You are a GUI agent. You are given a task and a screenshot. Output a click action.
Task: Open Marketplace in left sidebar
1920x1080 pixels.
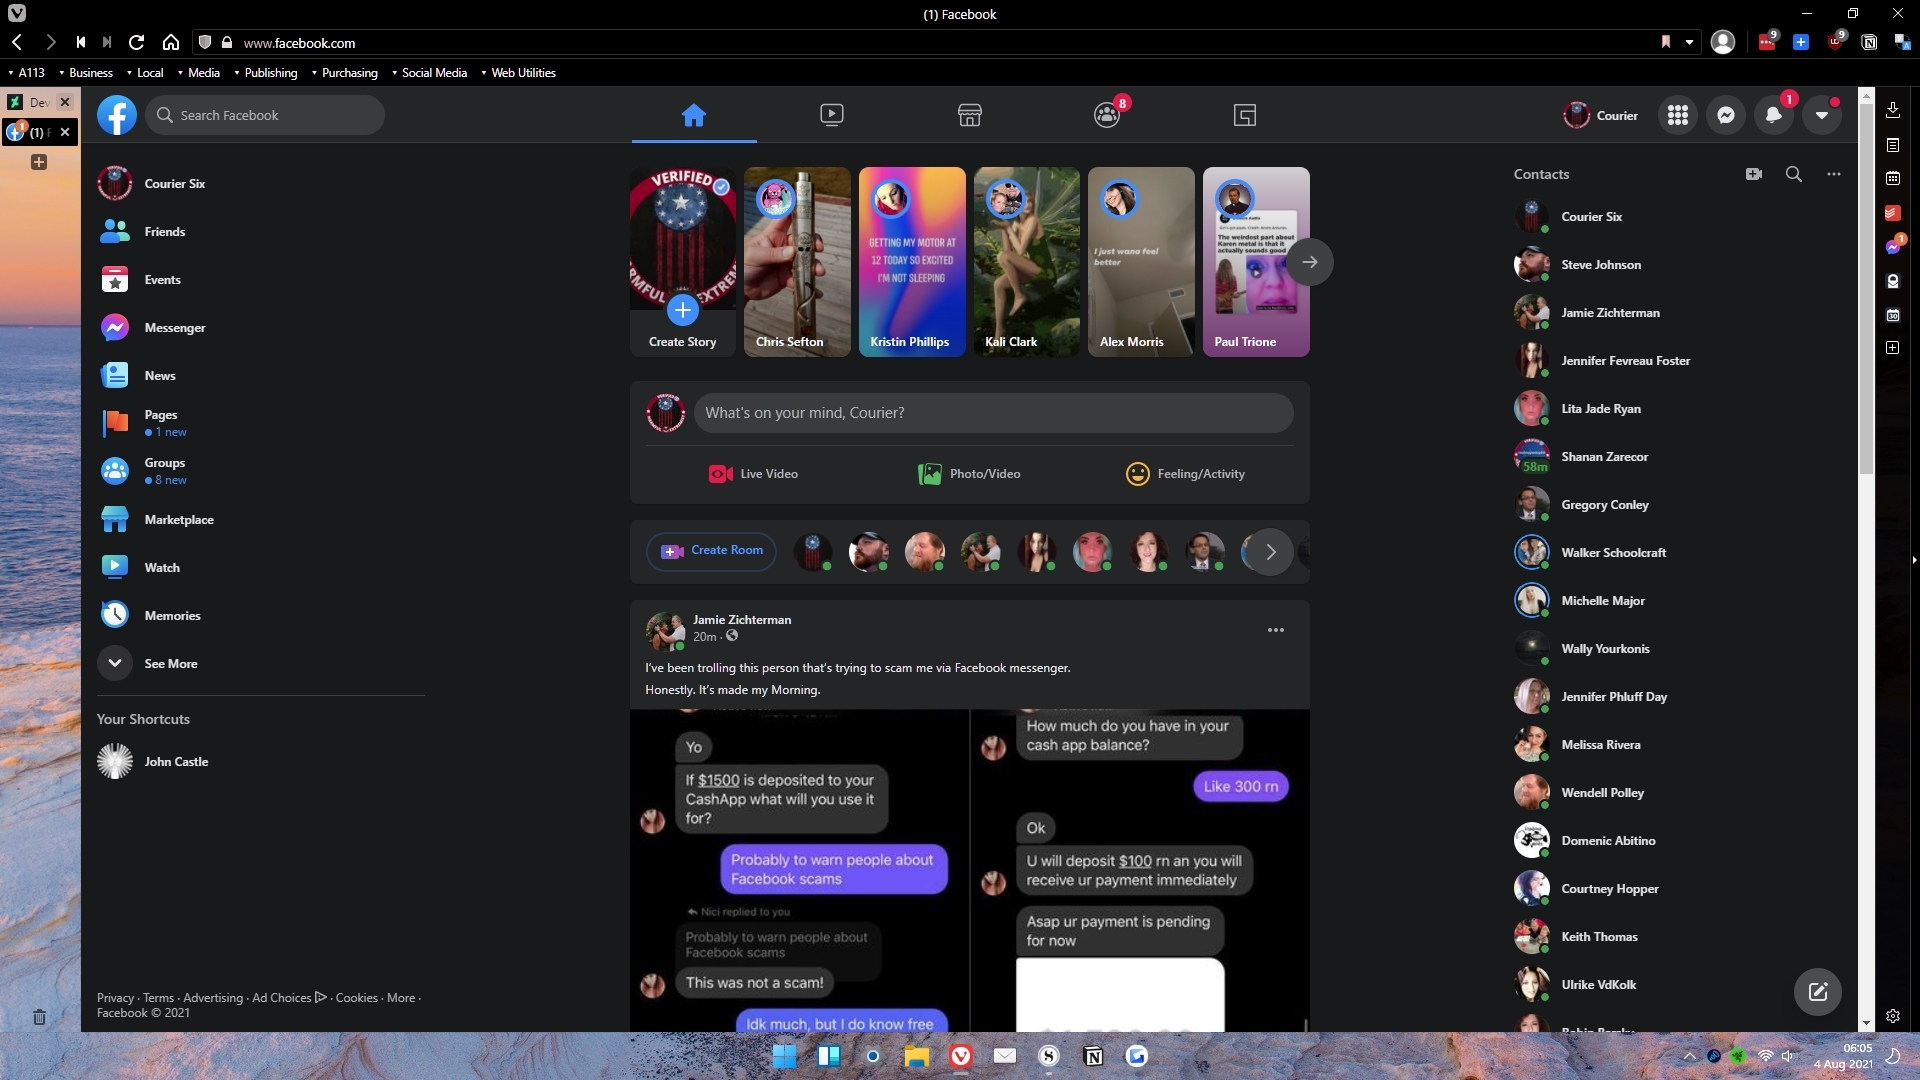coord(260,520)
